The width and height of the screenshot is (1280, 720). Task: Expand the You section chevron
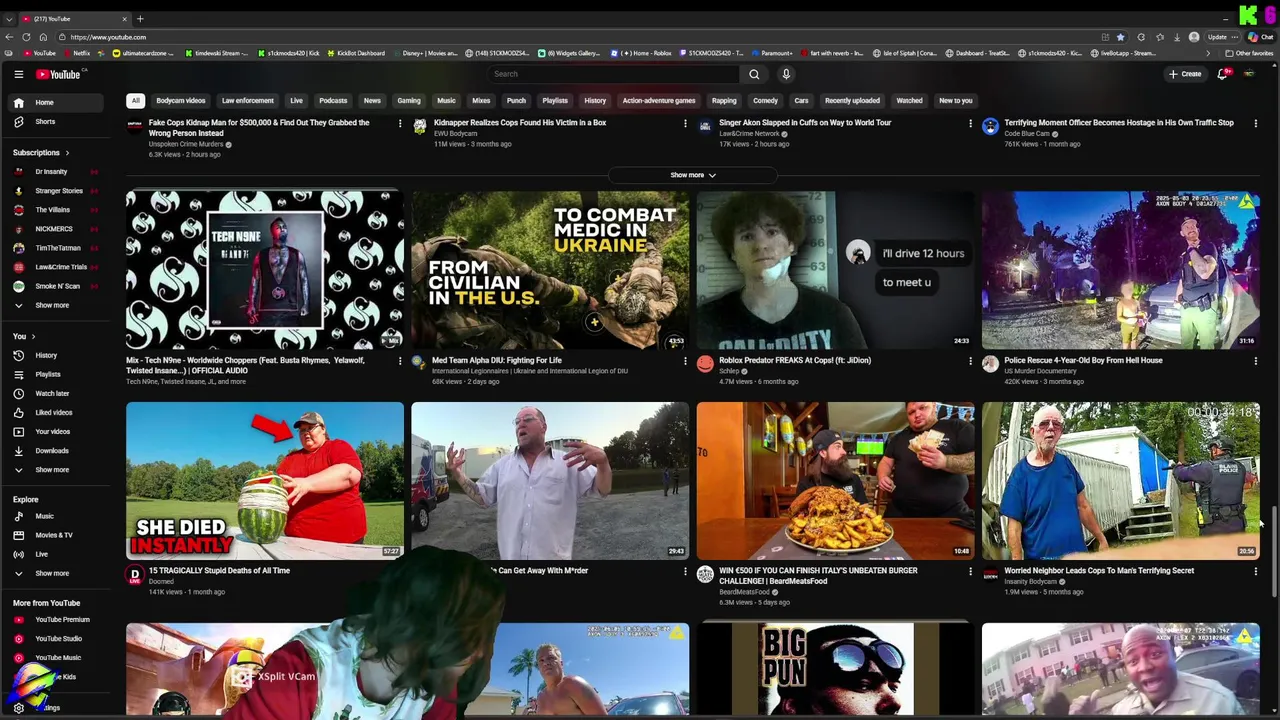tap(33, 337)
